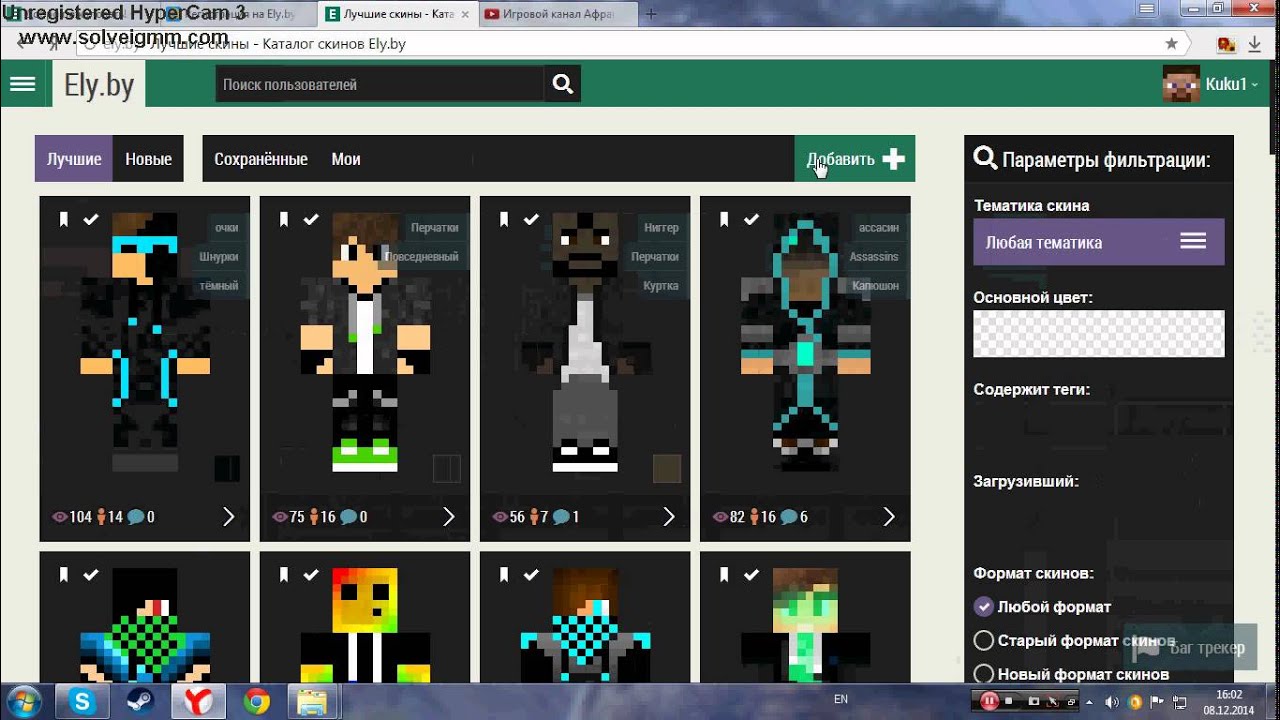
Task: Select the Старый формат скинов radio option
Action: (984, 640)
